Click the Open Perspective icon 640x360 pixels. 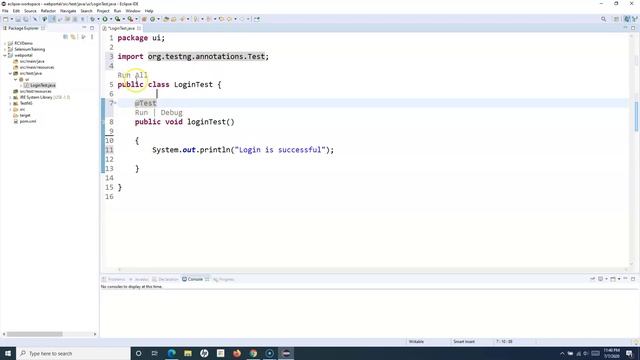click(x=617, y=19)
